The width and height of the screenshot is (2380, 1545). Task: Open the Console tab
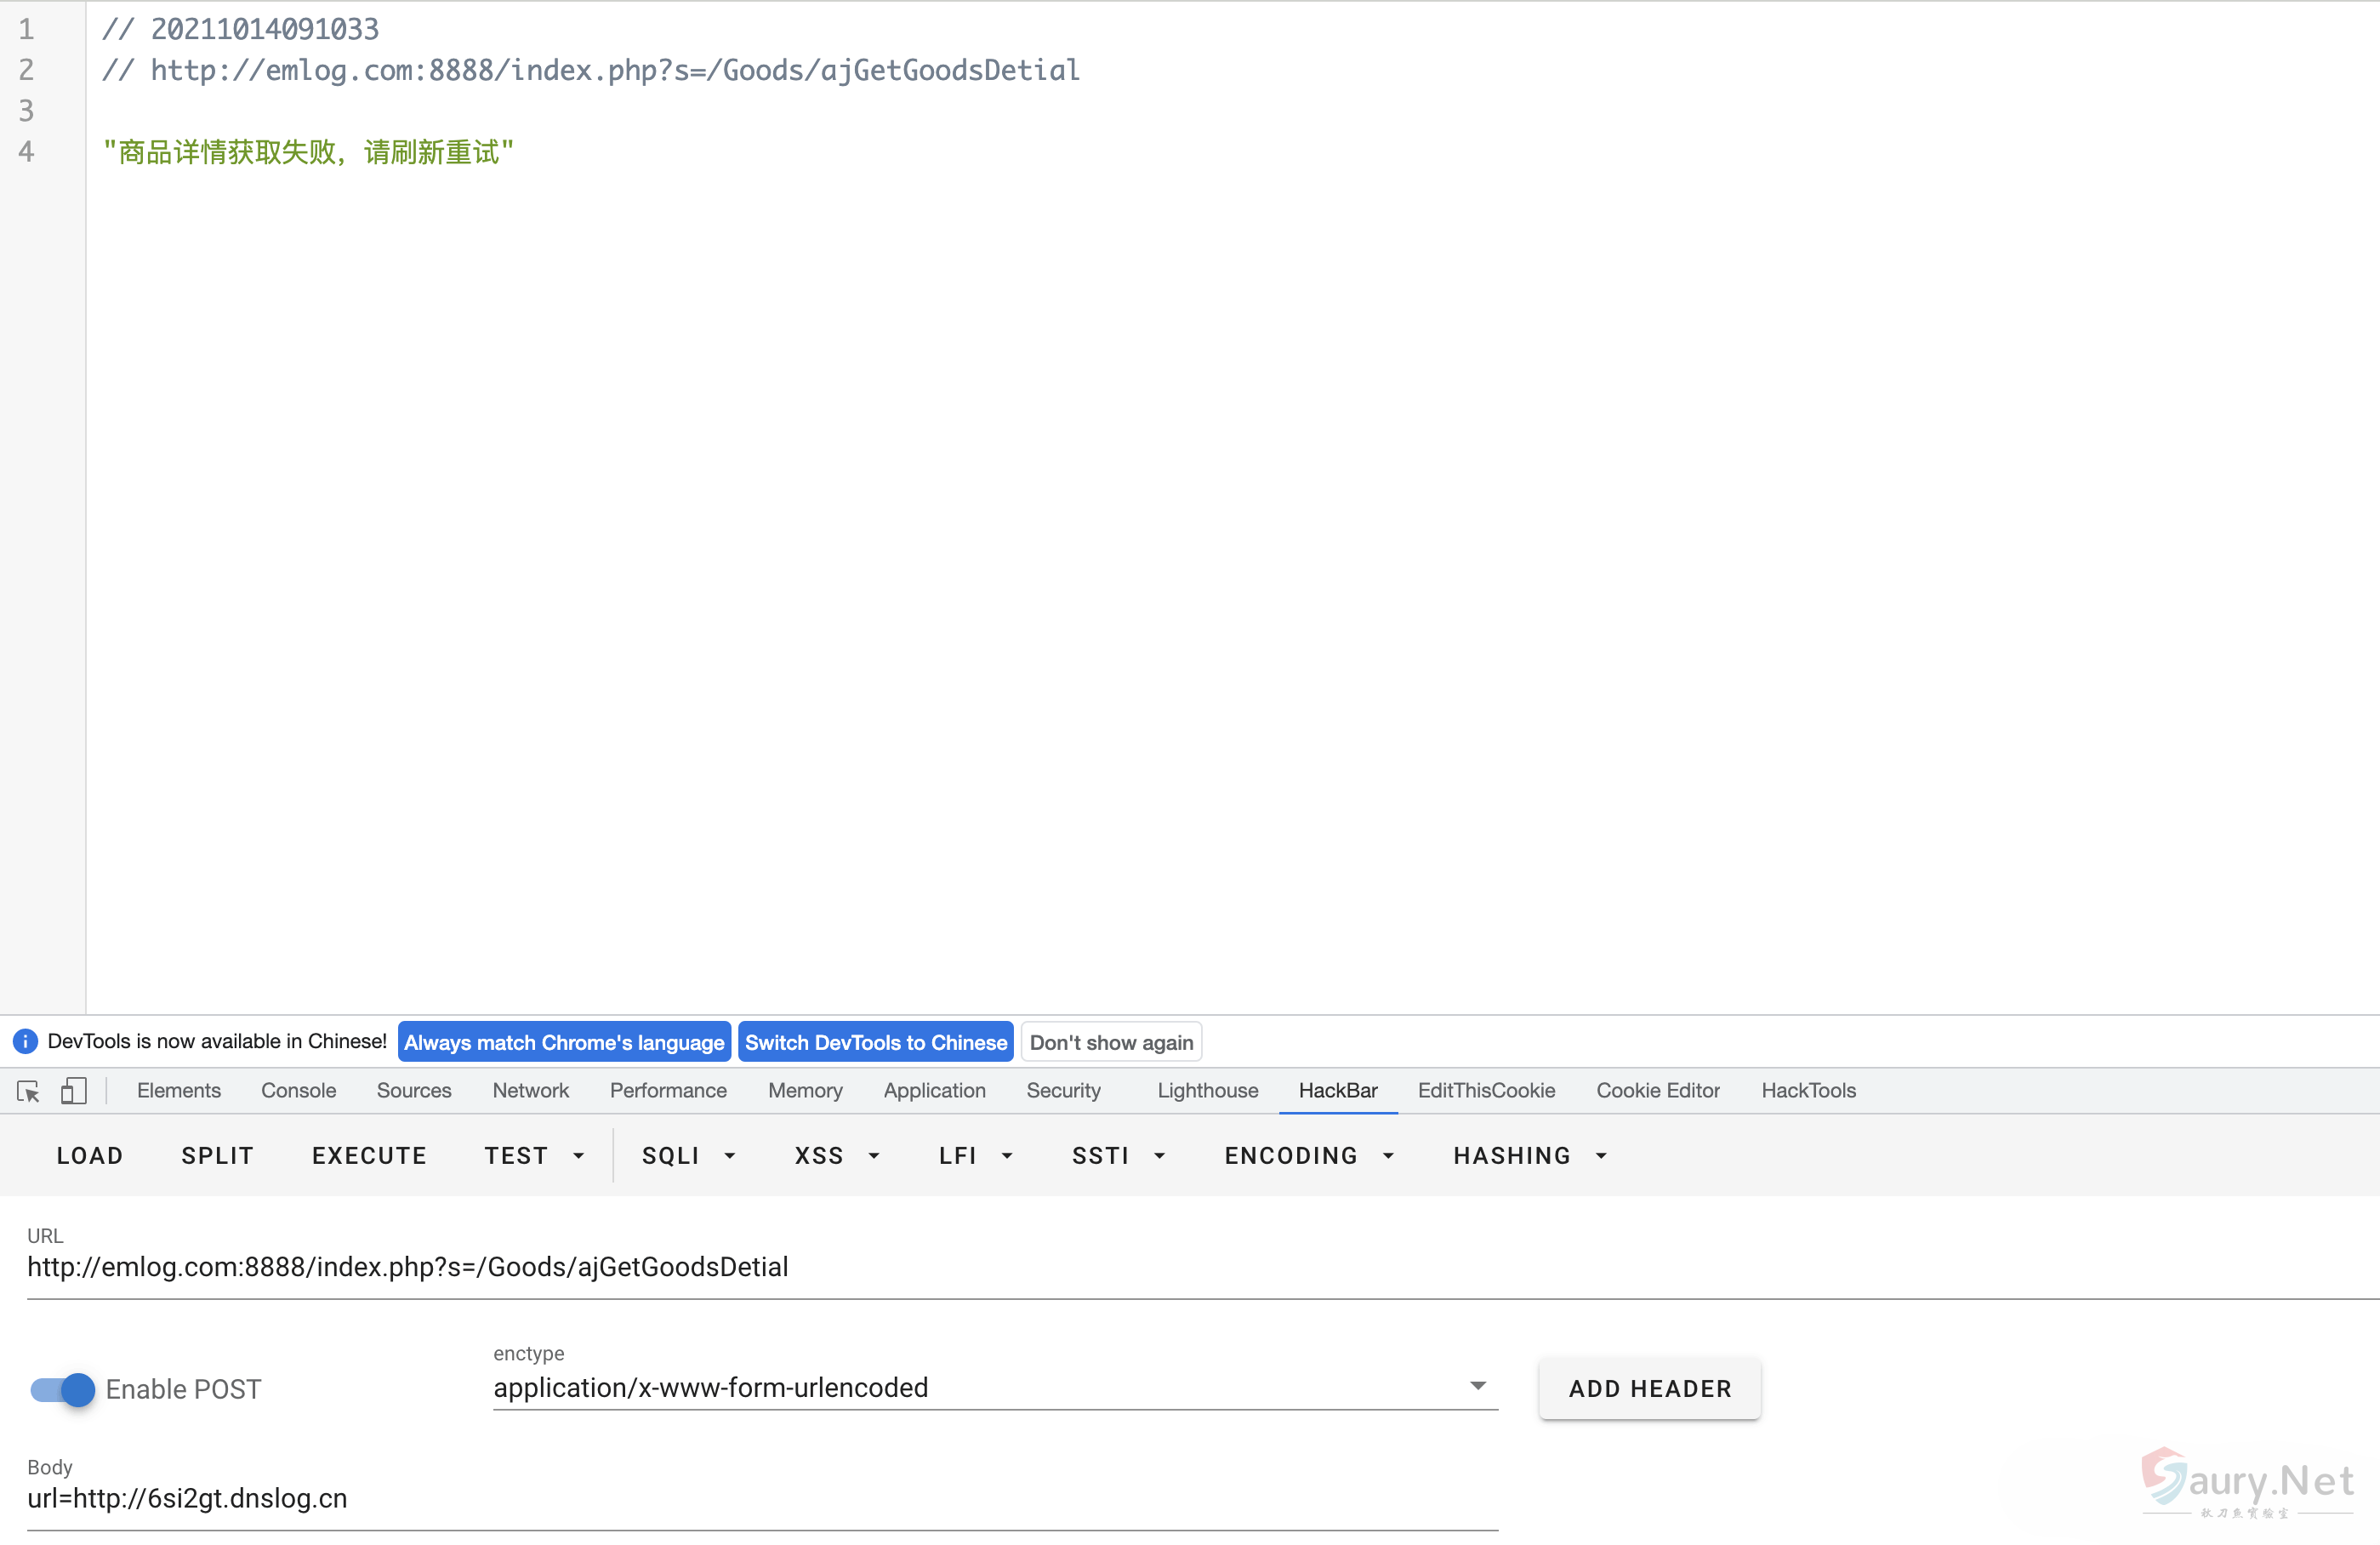(x=298, y=1091)
